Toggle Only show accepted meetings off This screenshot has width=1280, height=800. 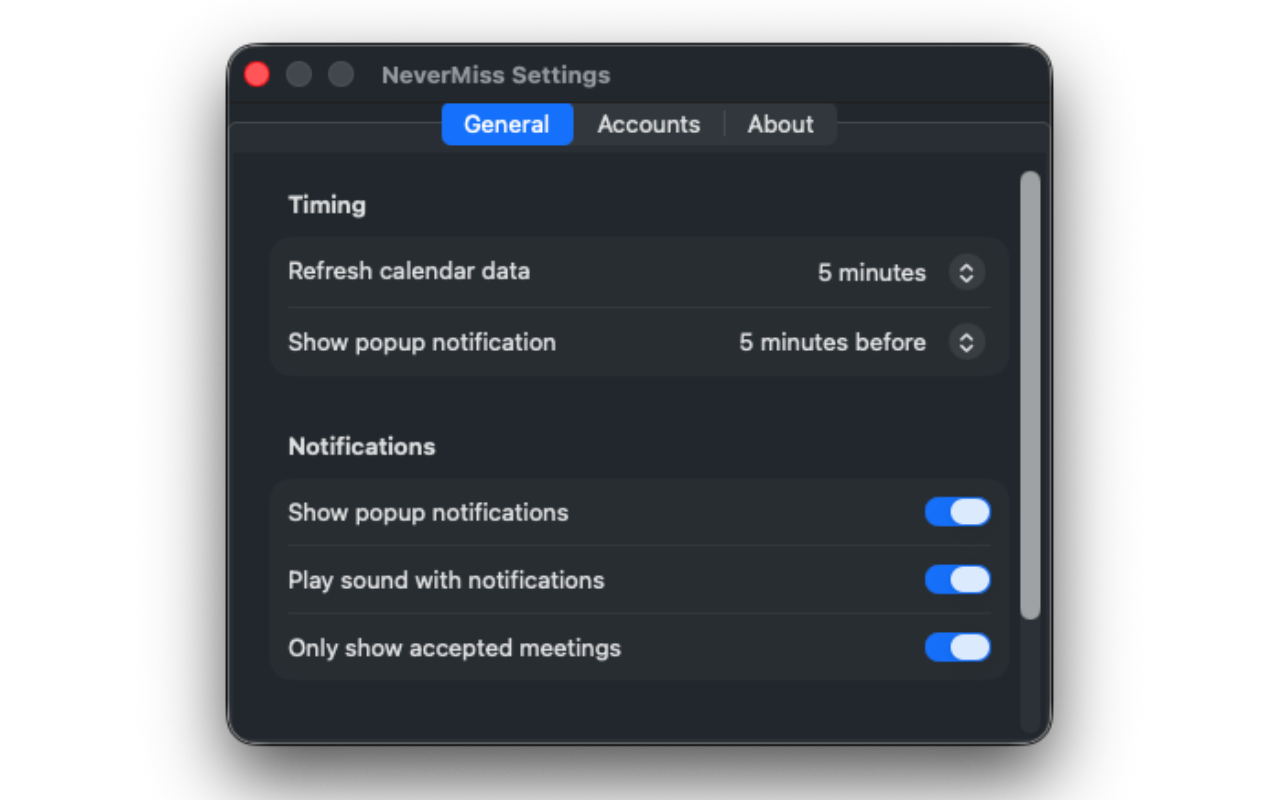click(x=957, y=648)
